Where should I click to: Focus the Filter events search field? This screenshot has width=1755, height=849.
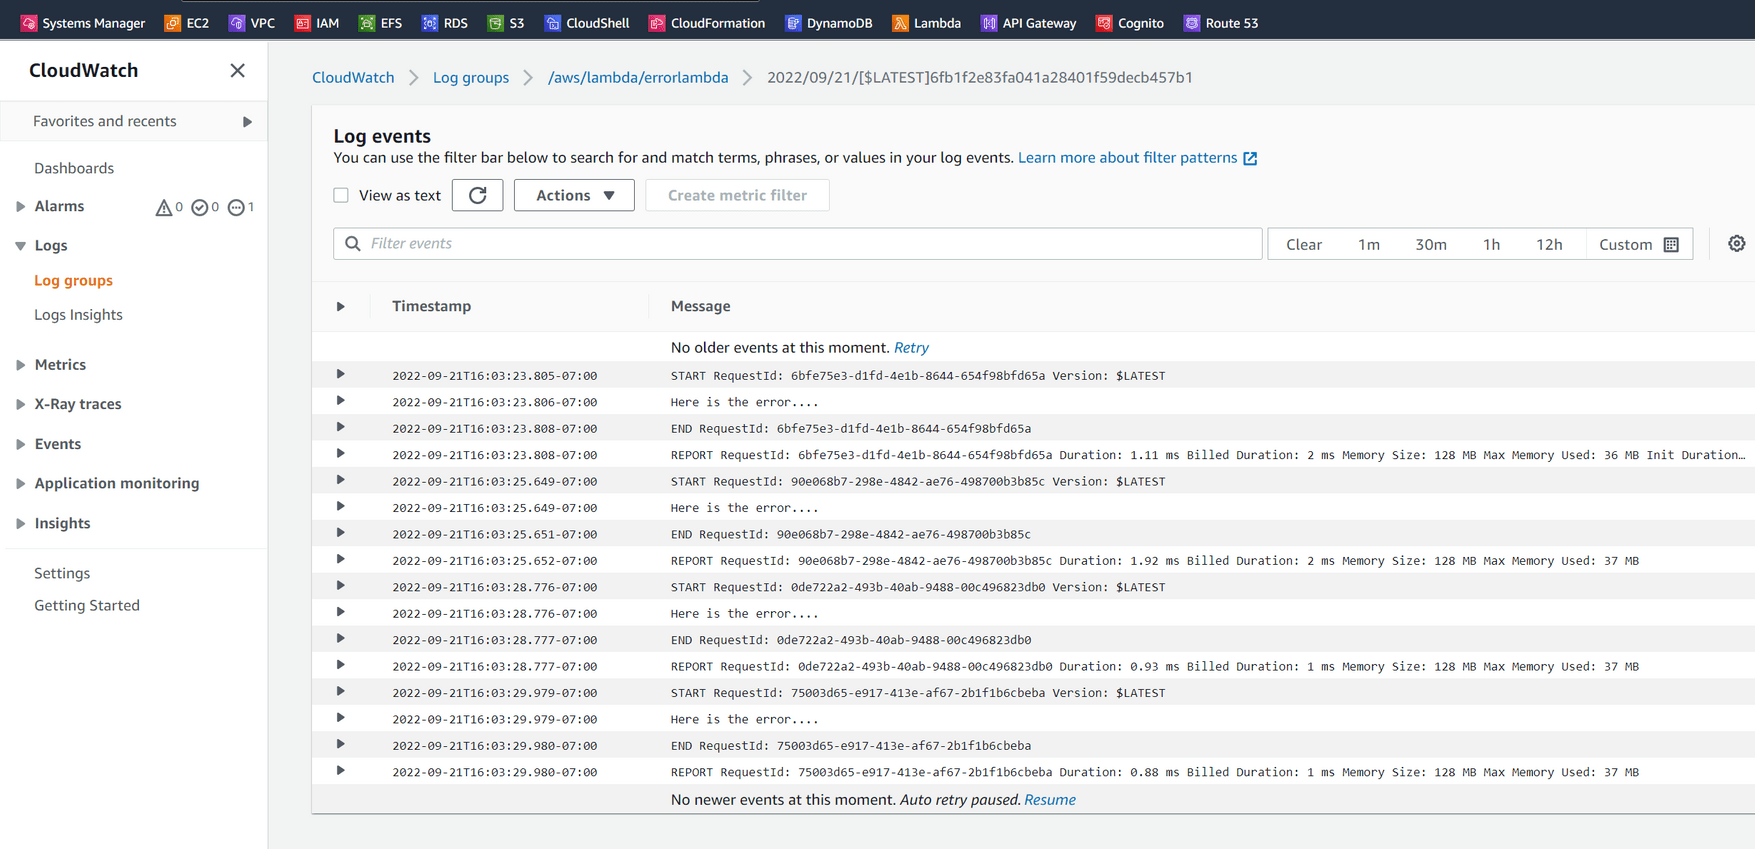pyautogui.click(x=798, y=243)
